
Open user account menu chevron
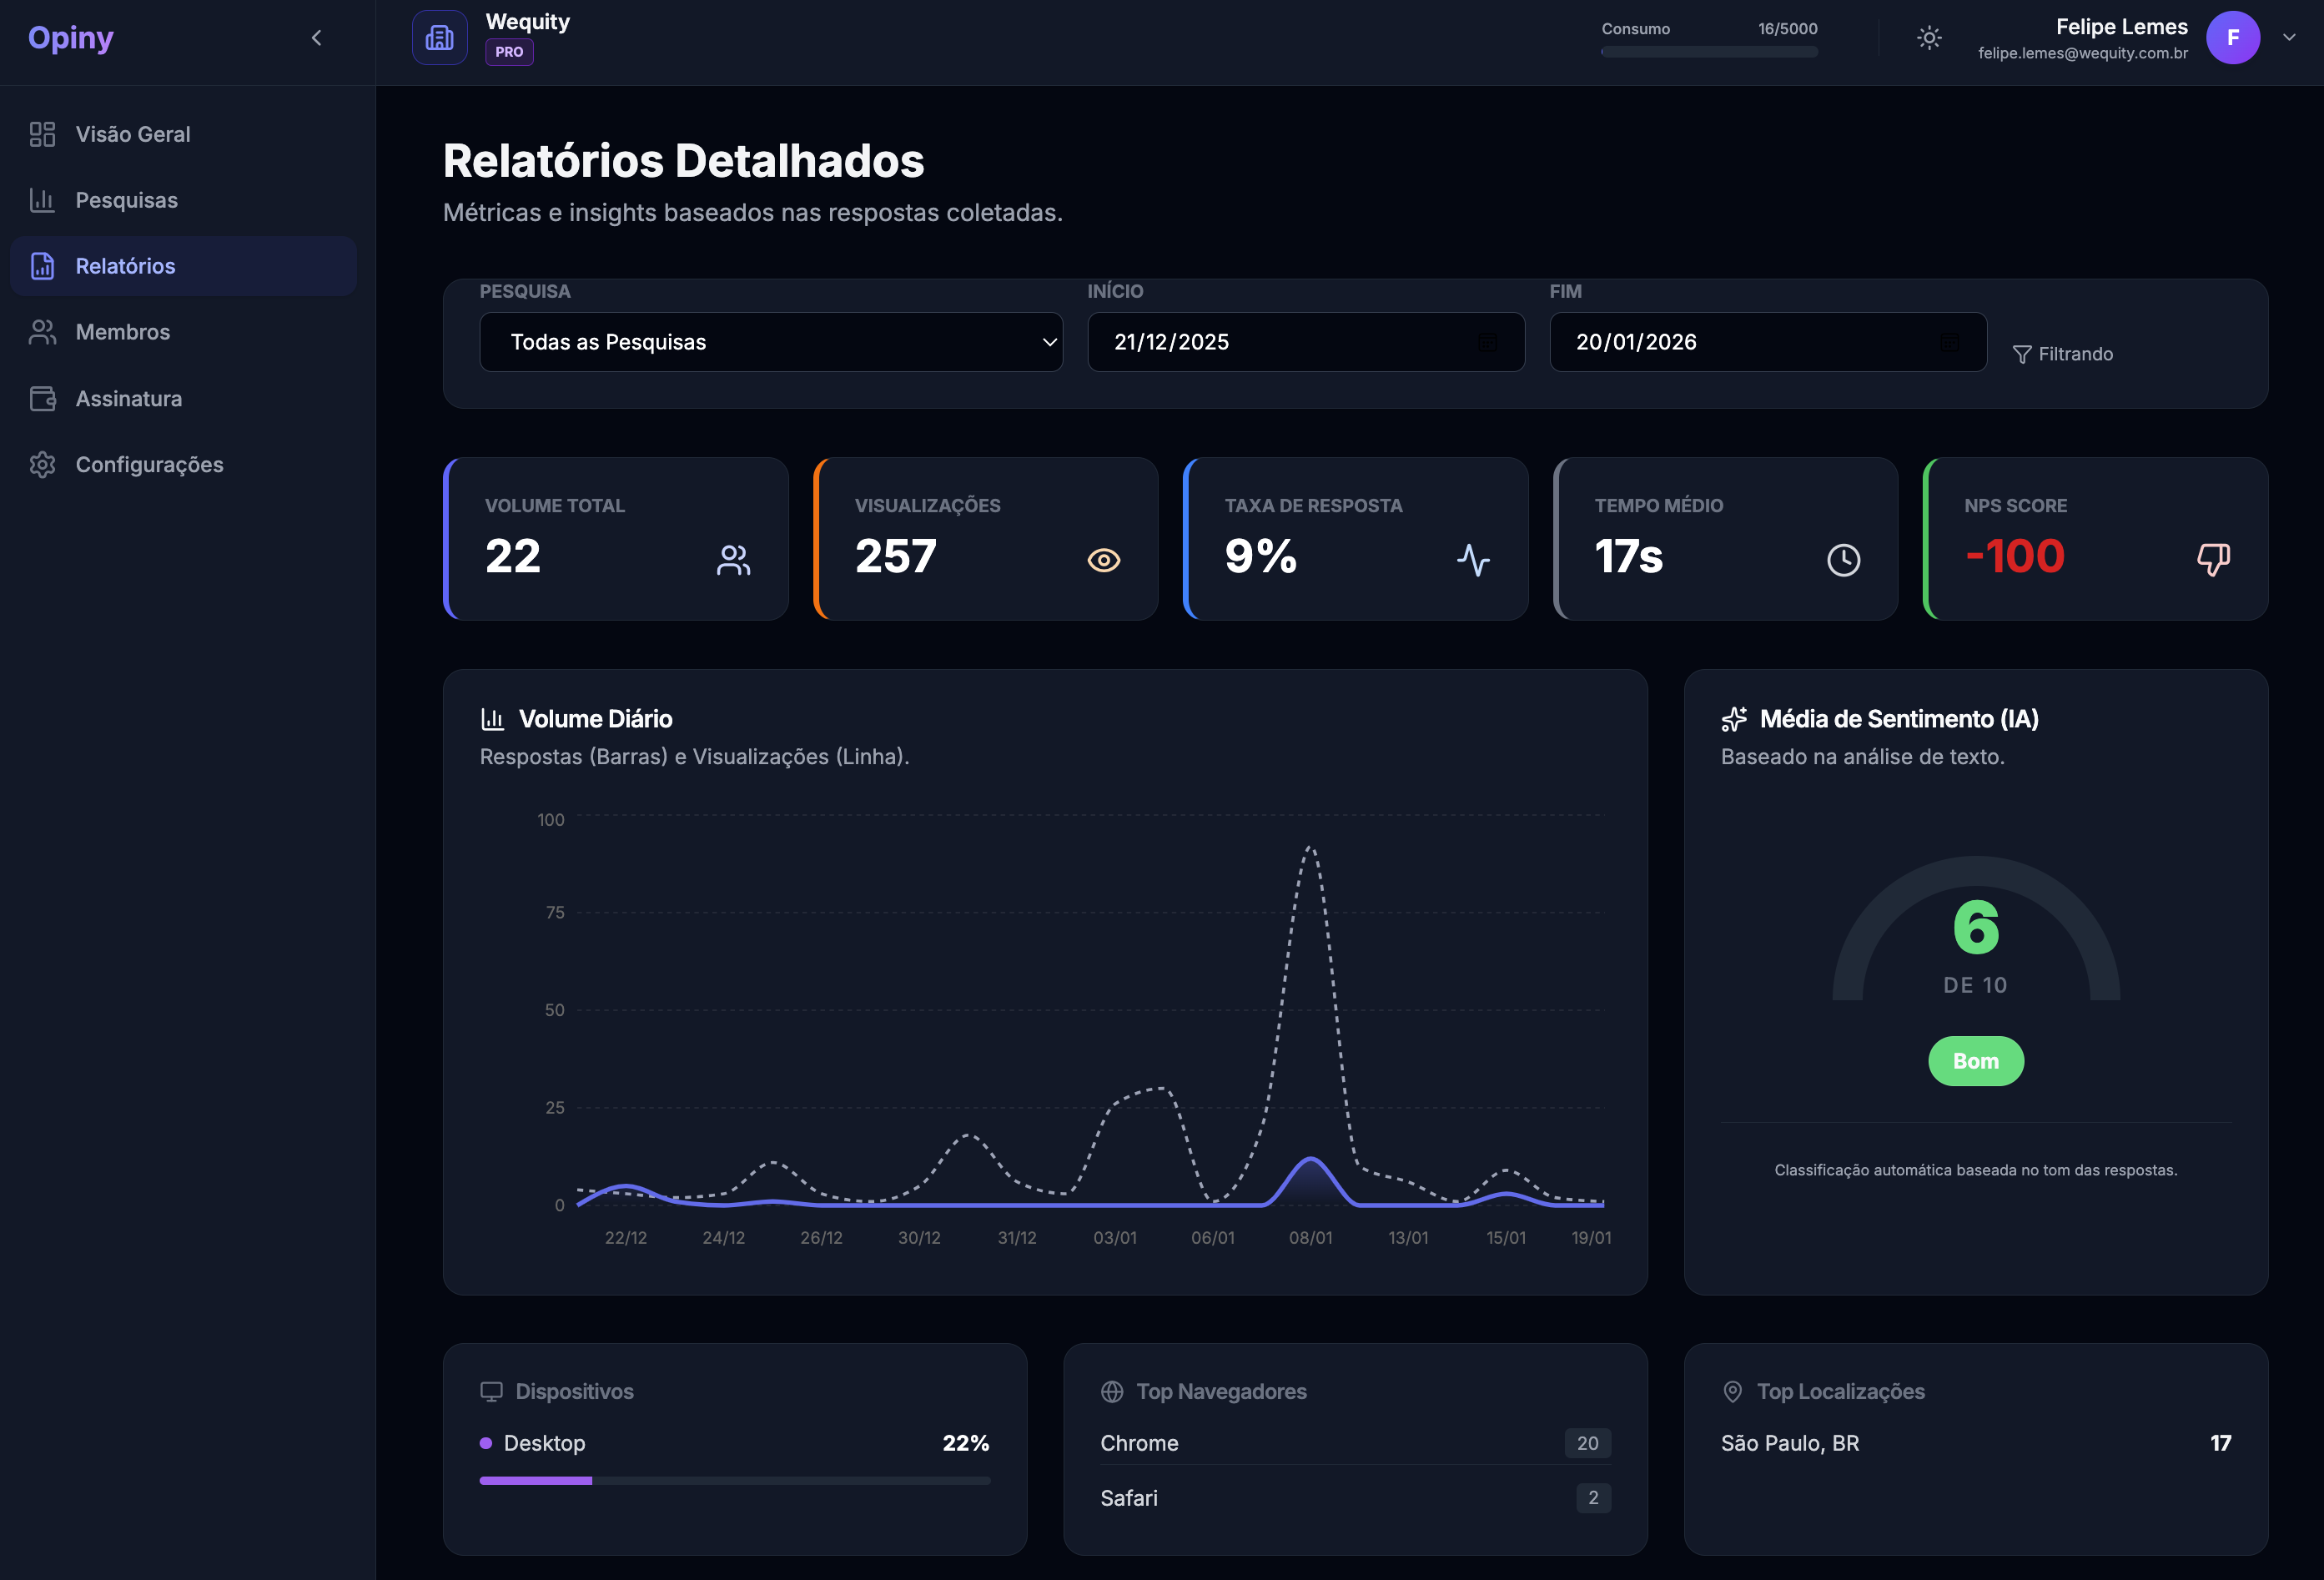pos(2288,38)
